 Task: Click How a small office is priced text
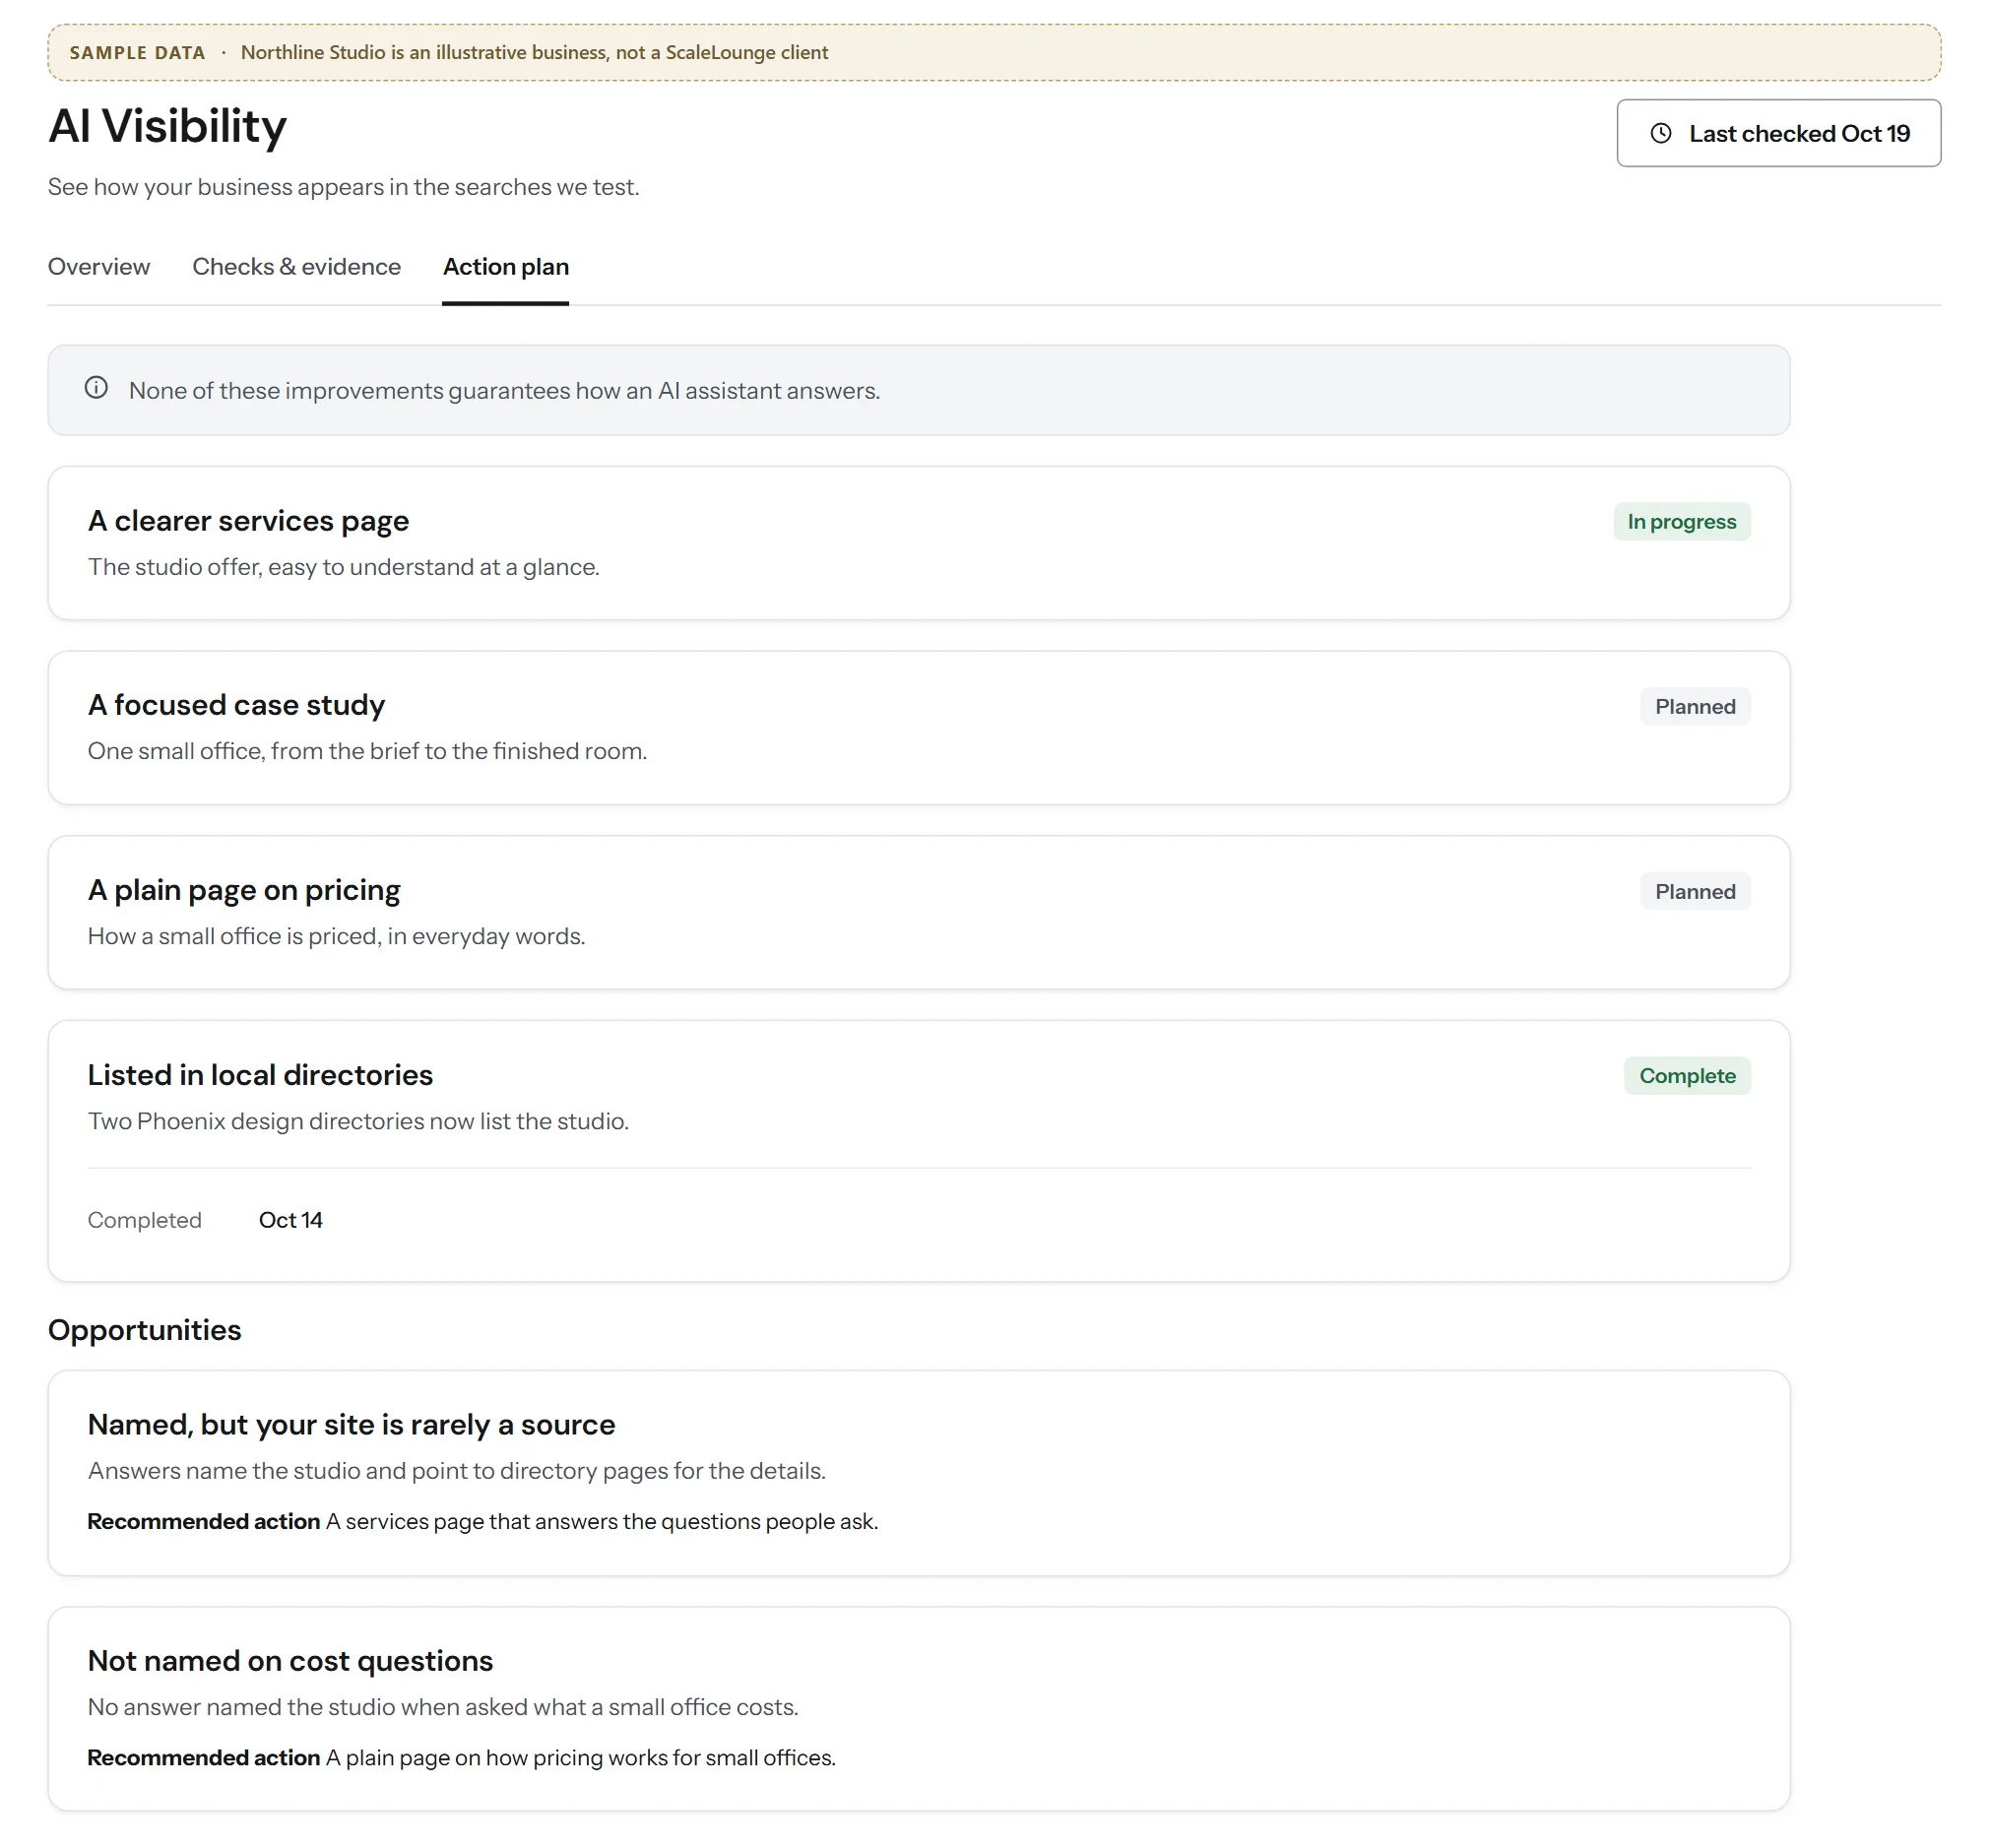coord(336,936)
